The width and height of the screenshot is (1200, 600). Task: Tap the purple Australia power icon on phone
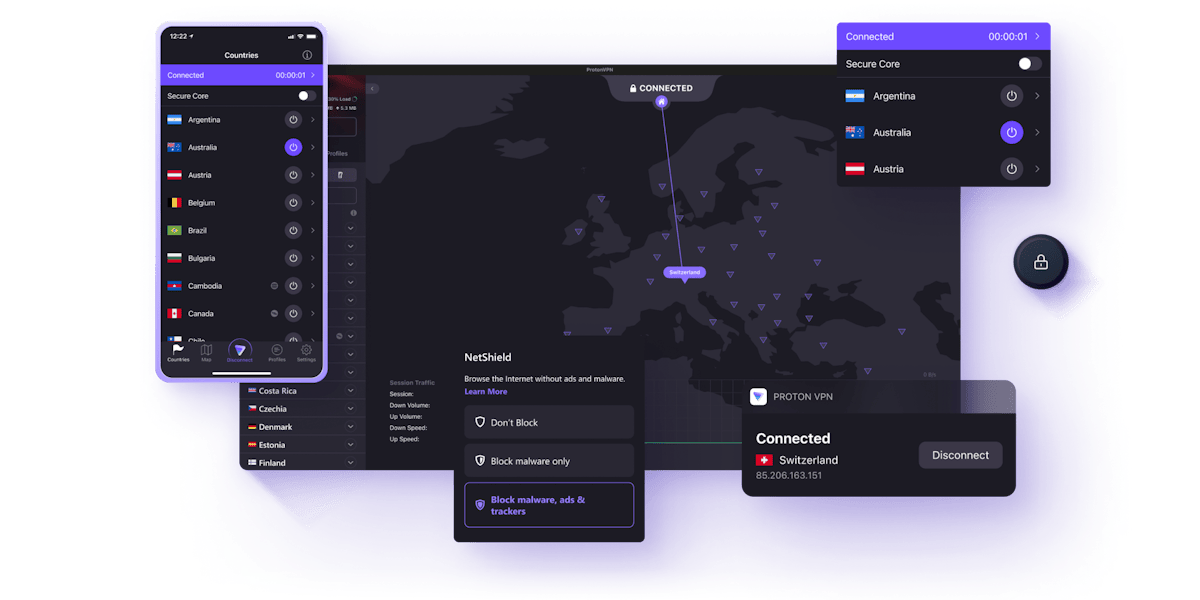point(293,147)
